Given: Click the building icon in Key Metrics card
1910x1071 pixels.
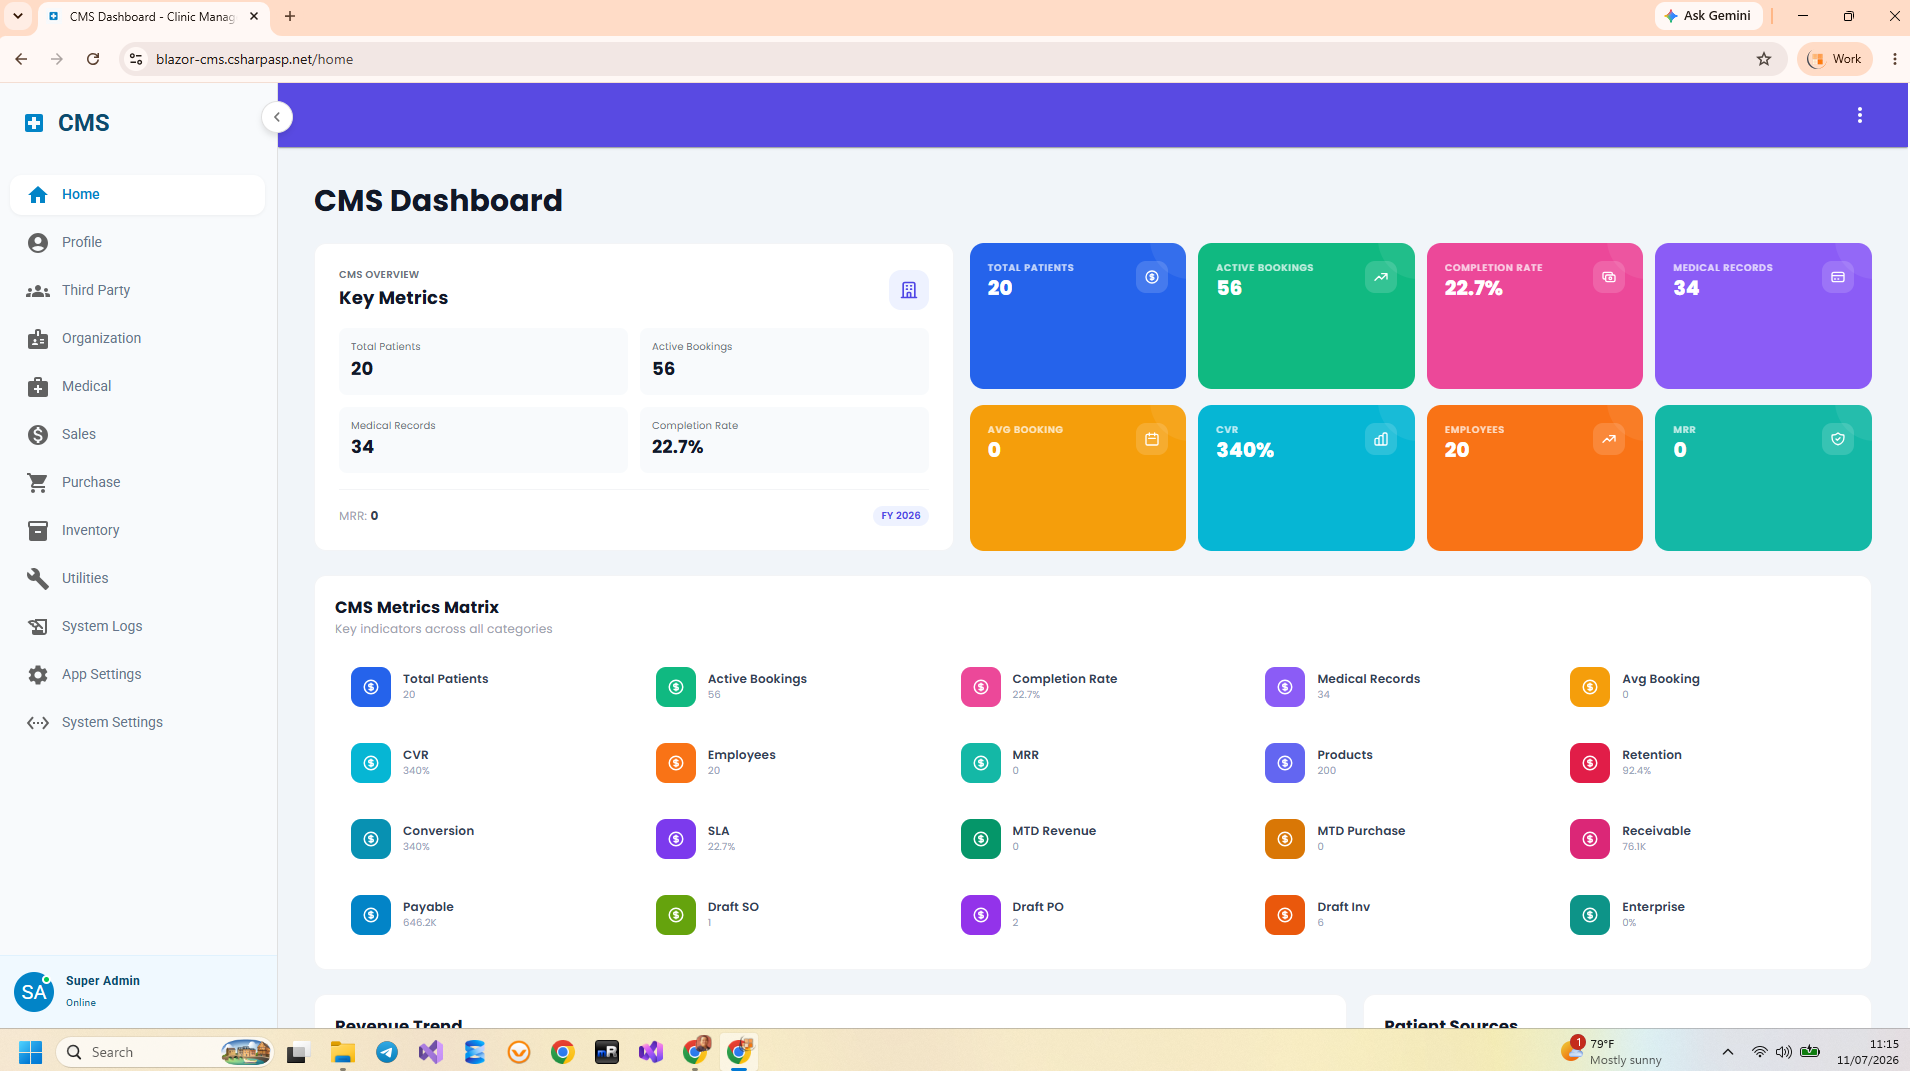Looking at the screenshot, I should pos(908,290).
